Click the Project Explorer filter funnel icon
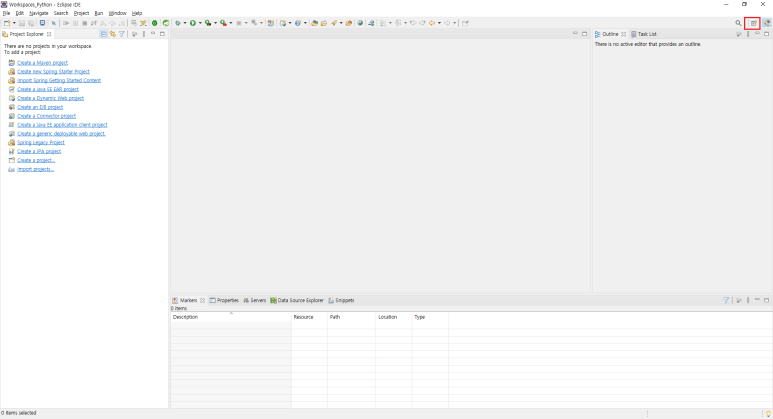773x419 pixels. tap(122, 34)
